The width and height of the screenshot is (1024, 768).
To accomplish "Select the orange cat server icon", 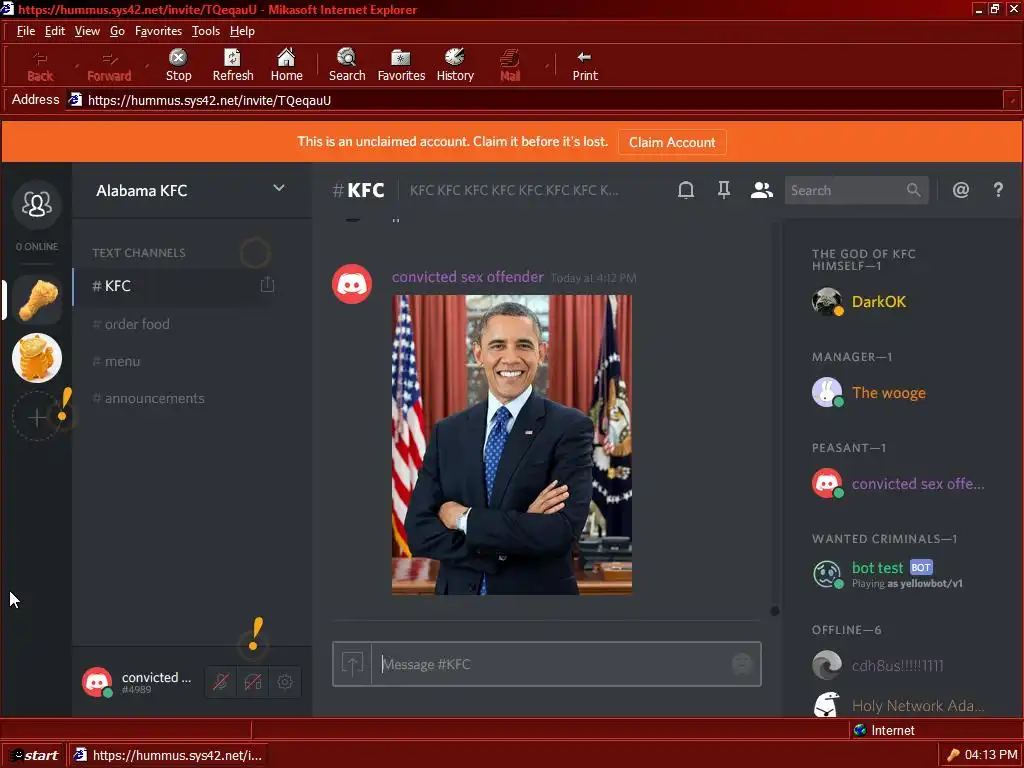I will pyautogui.click(x=37, y=358).
